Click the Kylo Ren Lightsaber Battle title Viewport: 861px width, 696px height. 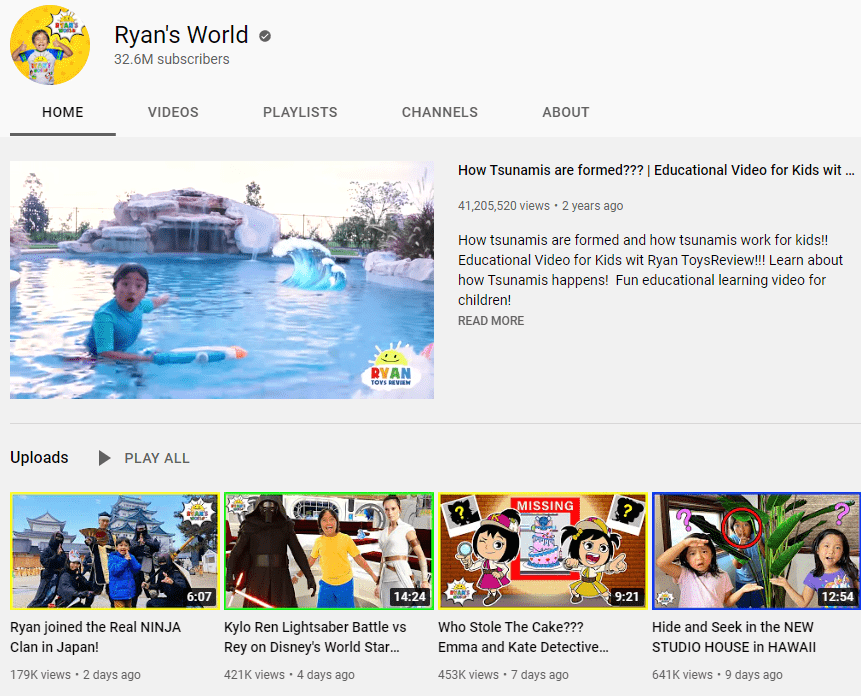315,637
